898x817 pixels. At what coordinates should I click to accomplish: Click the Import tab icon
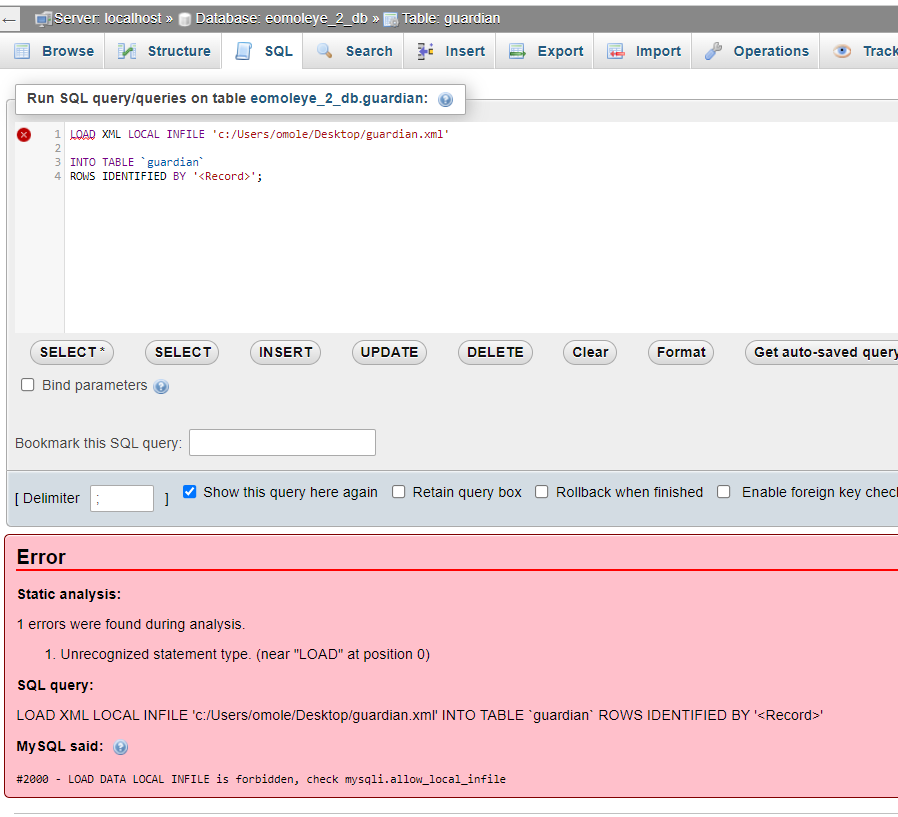tap(616, 50)
